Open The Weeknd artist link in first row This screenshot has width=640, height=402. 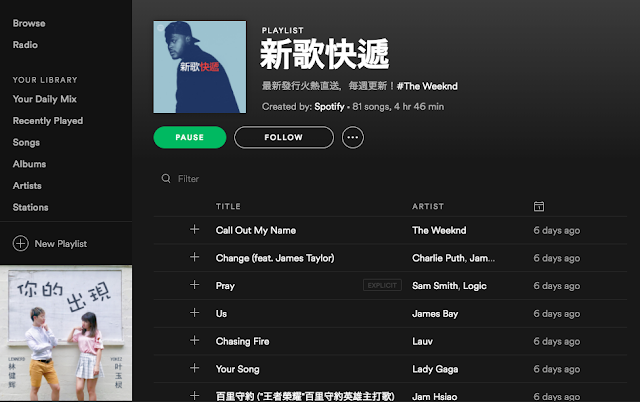(x=439, y=230)
